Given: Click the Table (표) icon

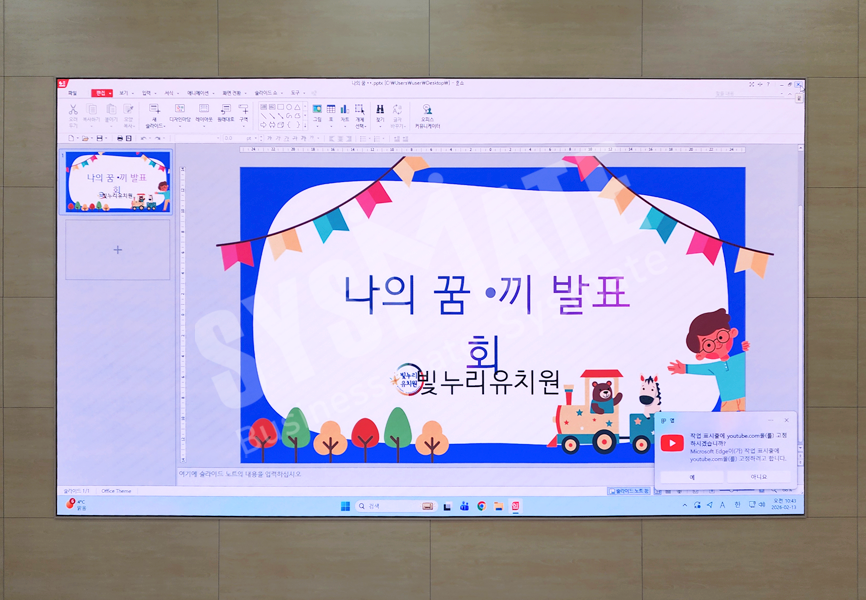Looking at the screenshot, I should click(331, 110).
